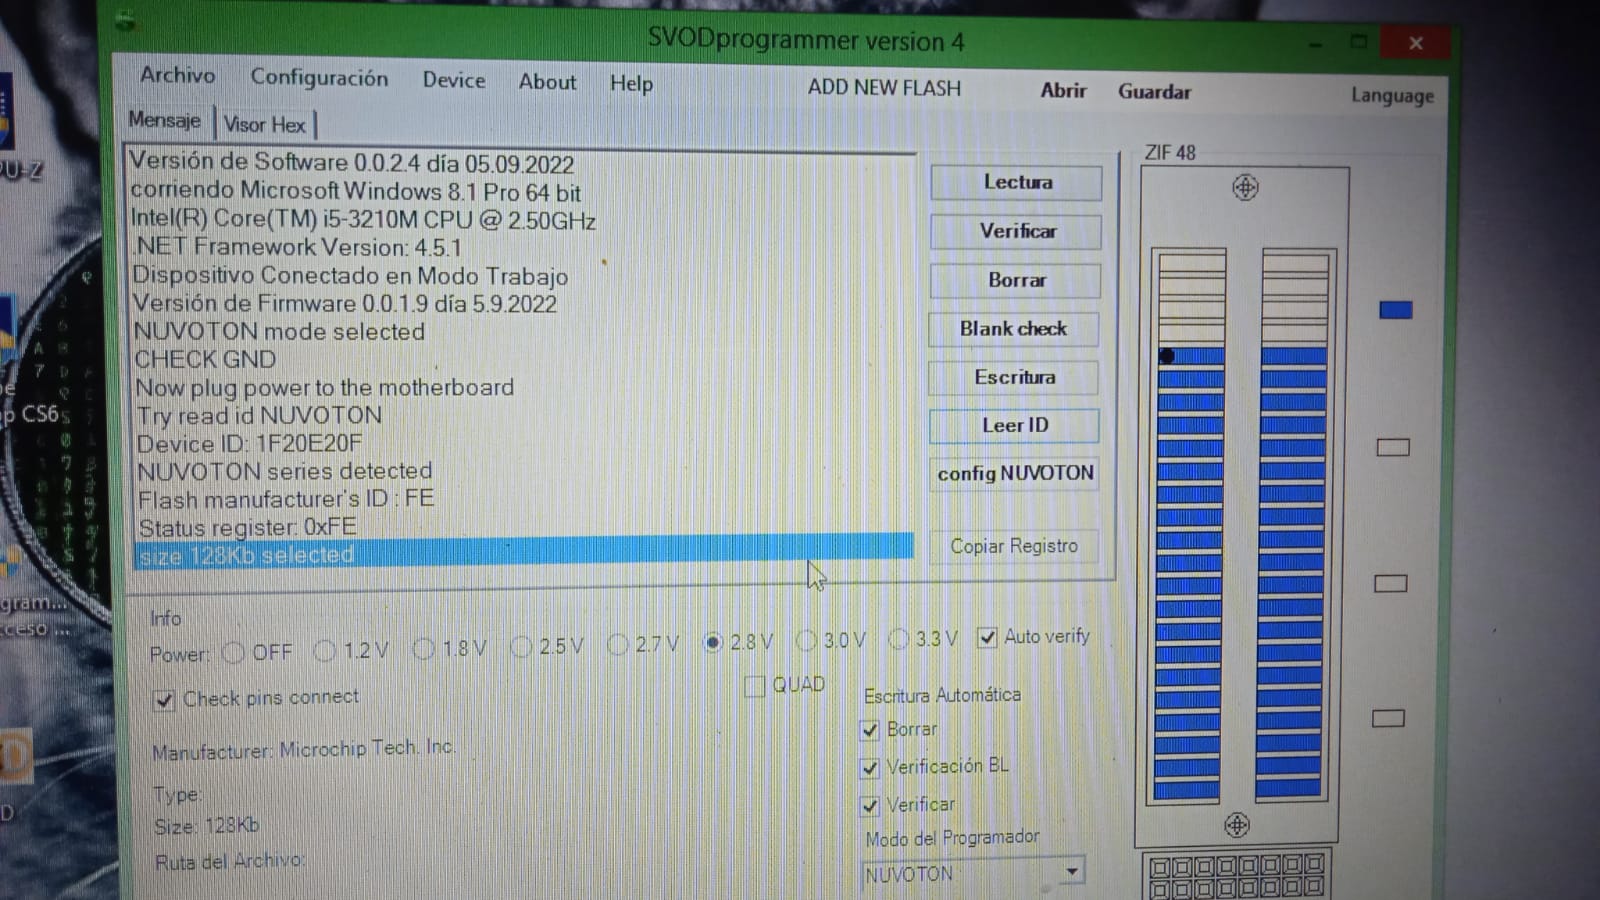The height and width of the screenshot is (900, 1600).
Task: Close the SVODprogrammer window
Action: tap(1415, 43)
